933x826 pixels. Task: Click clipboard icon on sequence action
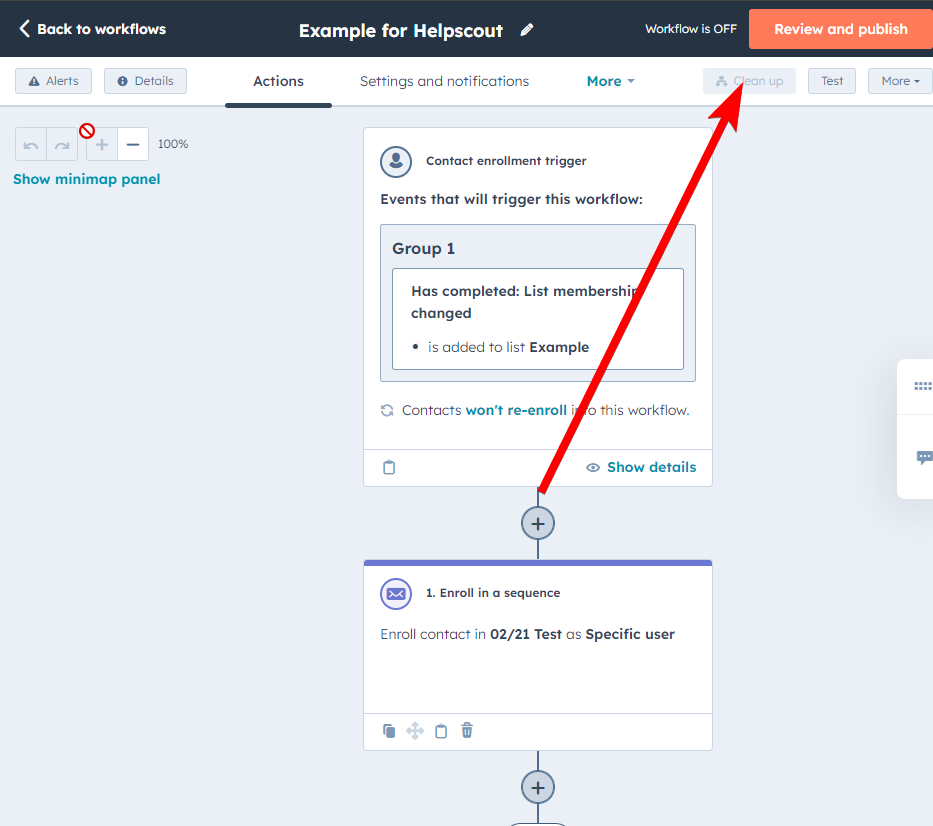[x=441, y=730]
